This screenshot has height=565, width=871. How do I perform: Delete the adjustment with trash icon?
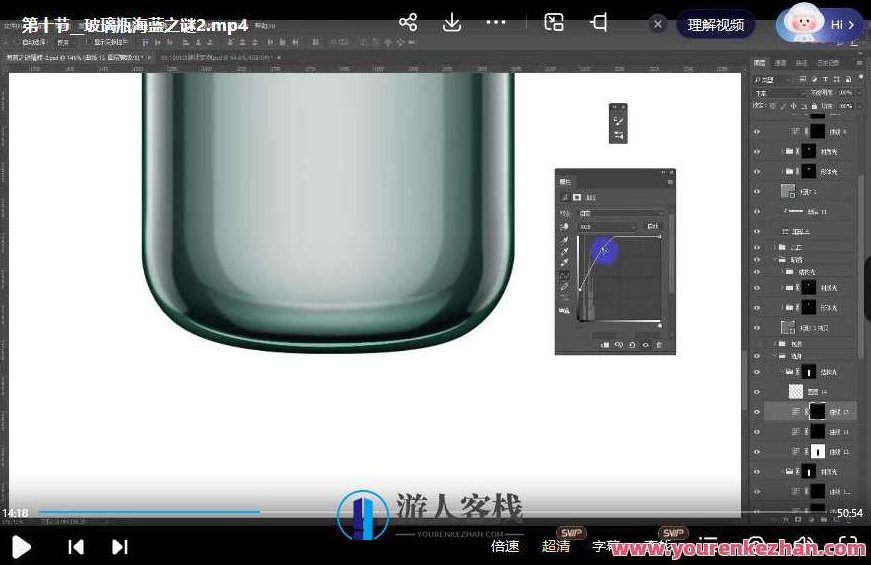click(x=659, y=345)
